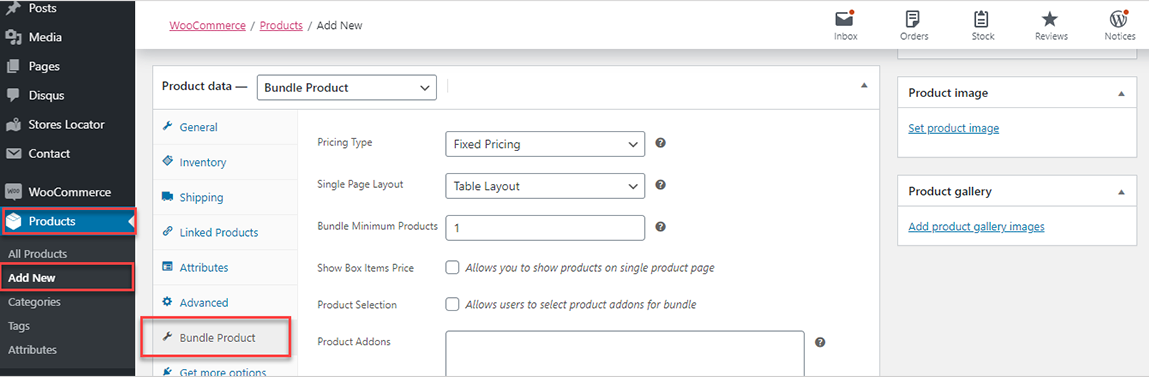The width and height of the screenshot is (1149, 377).
Task: Click the Shipping truck icon
Action: coord(167,197)
